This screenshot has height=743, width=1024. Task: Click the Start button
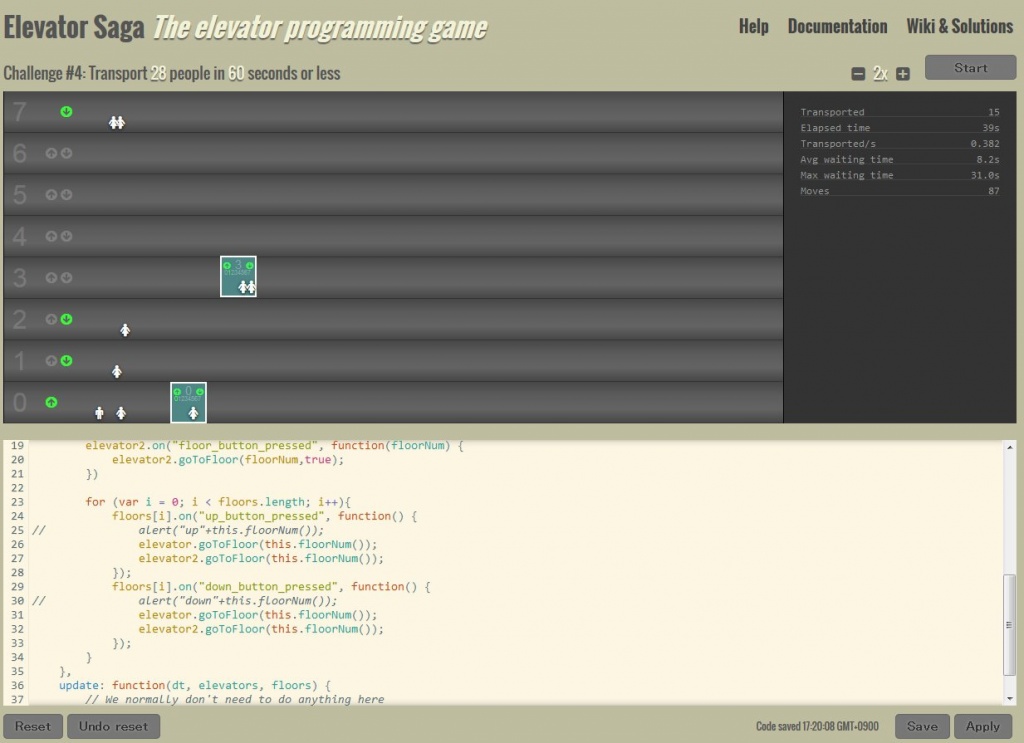click(x=970, y=67)
